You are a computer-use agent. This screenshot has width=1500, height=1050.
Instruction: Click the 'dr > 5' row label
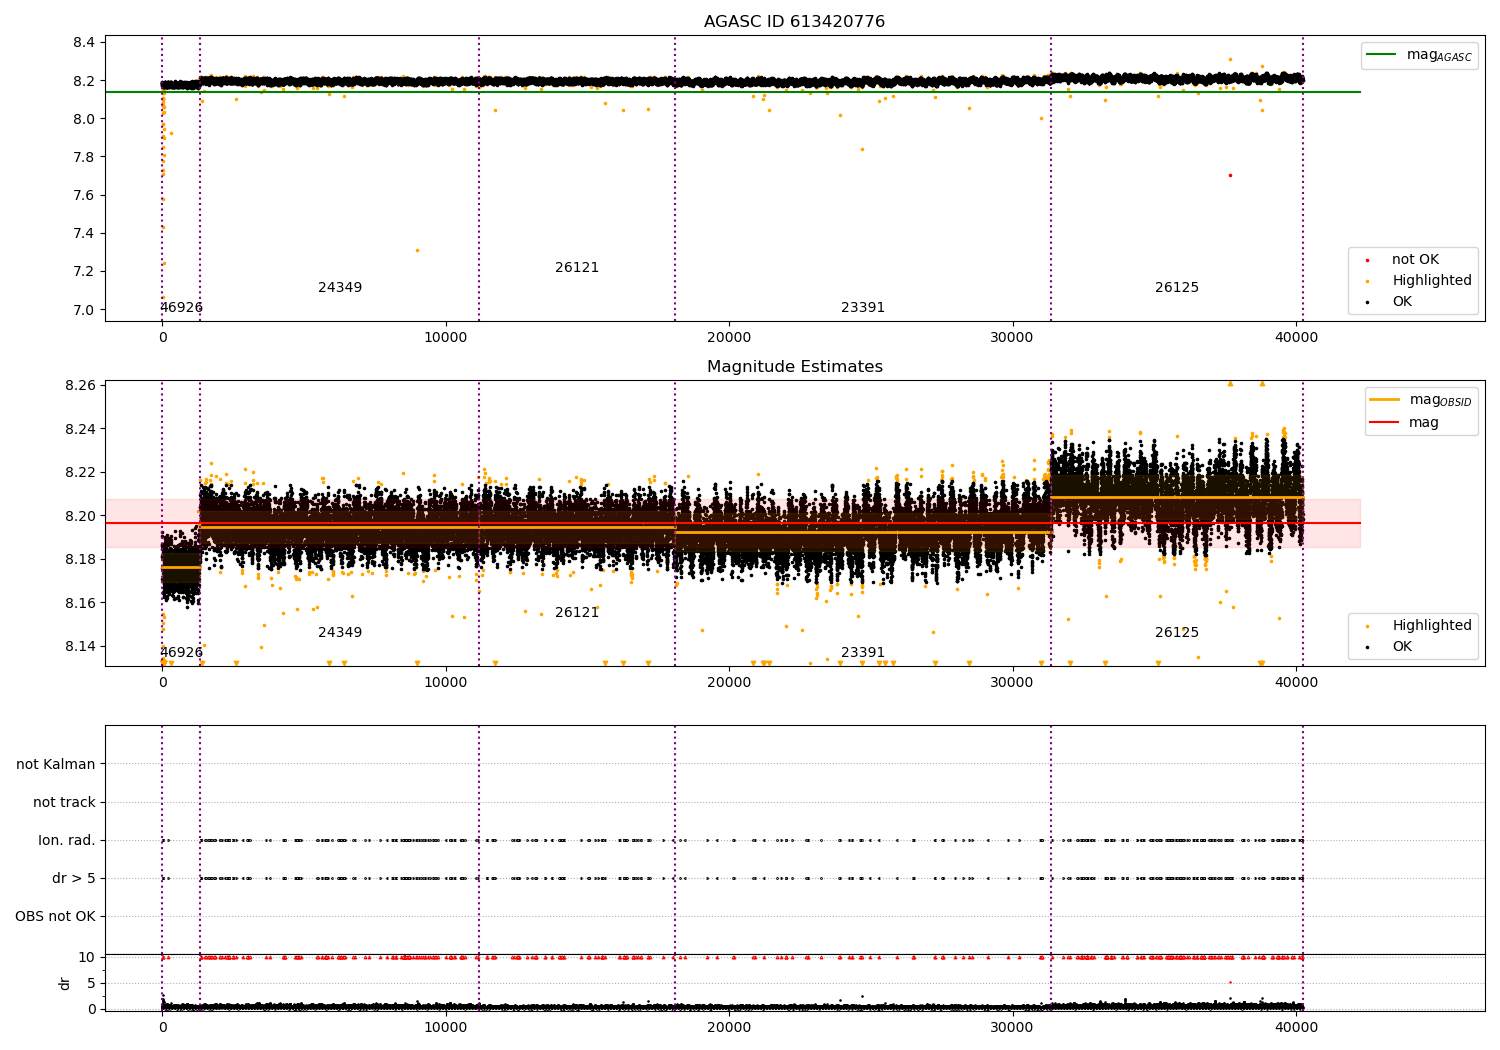74,879
